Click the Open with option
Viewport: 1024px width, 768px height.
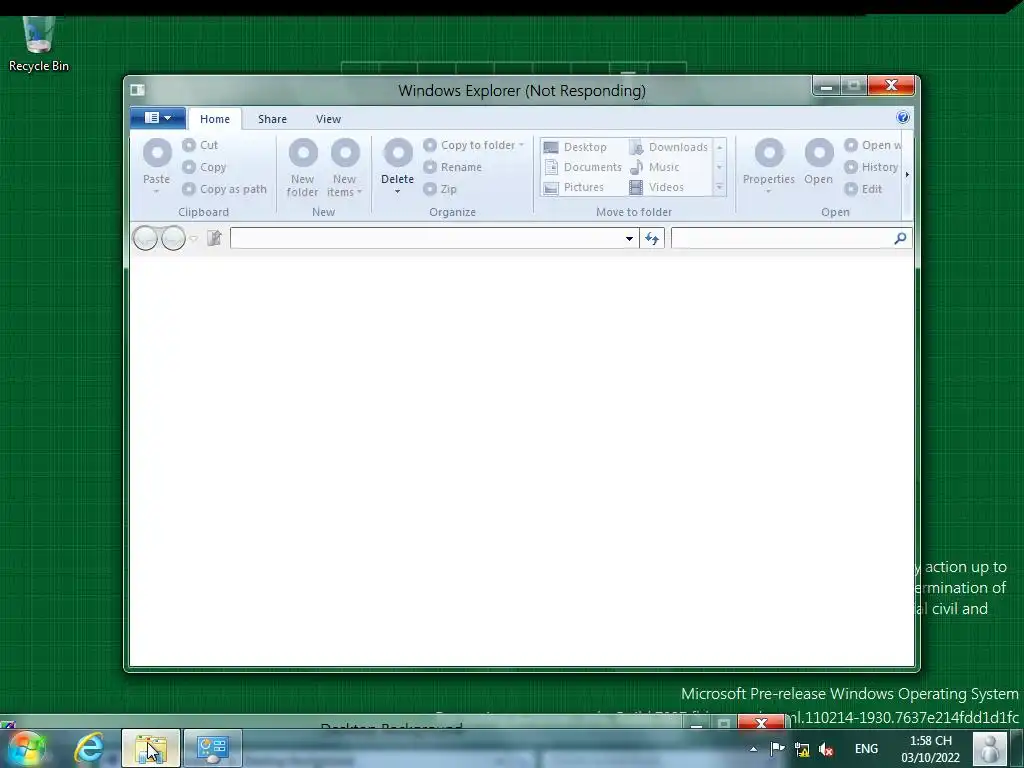tap(872, 145)
